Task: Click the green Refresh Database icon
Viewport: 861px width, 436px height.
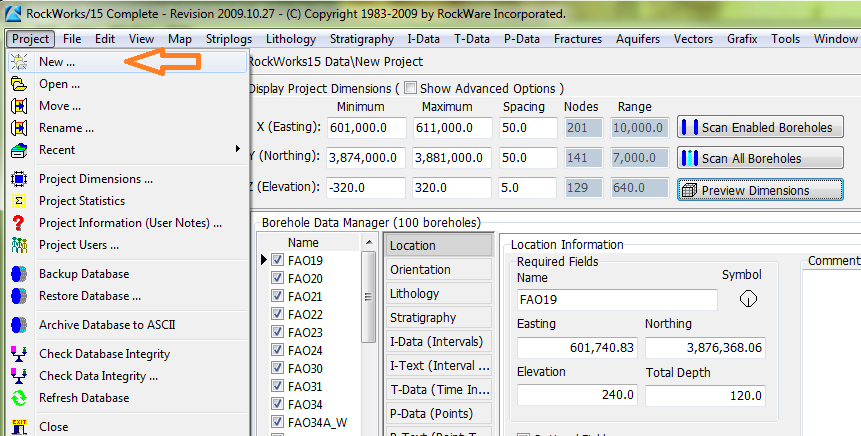Action: 19,398
